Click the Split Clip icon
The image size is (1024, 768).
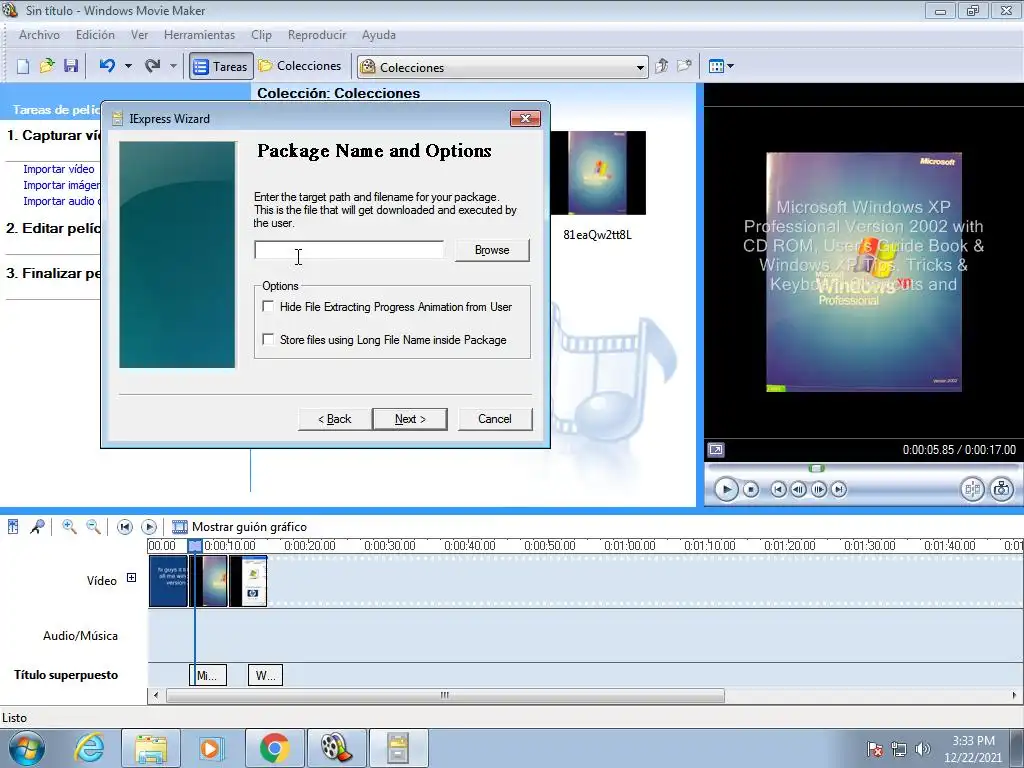972,489
